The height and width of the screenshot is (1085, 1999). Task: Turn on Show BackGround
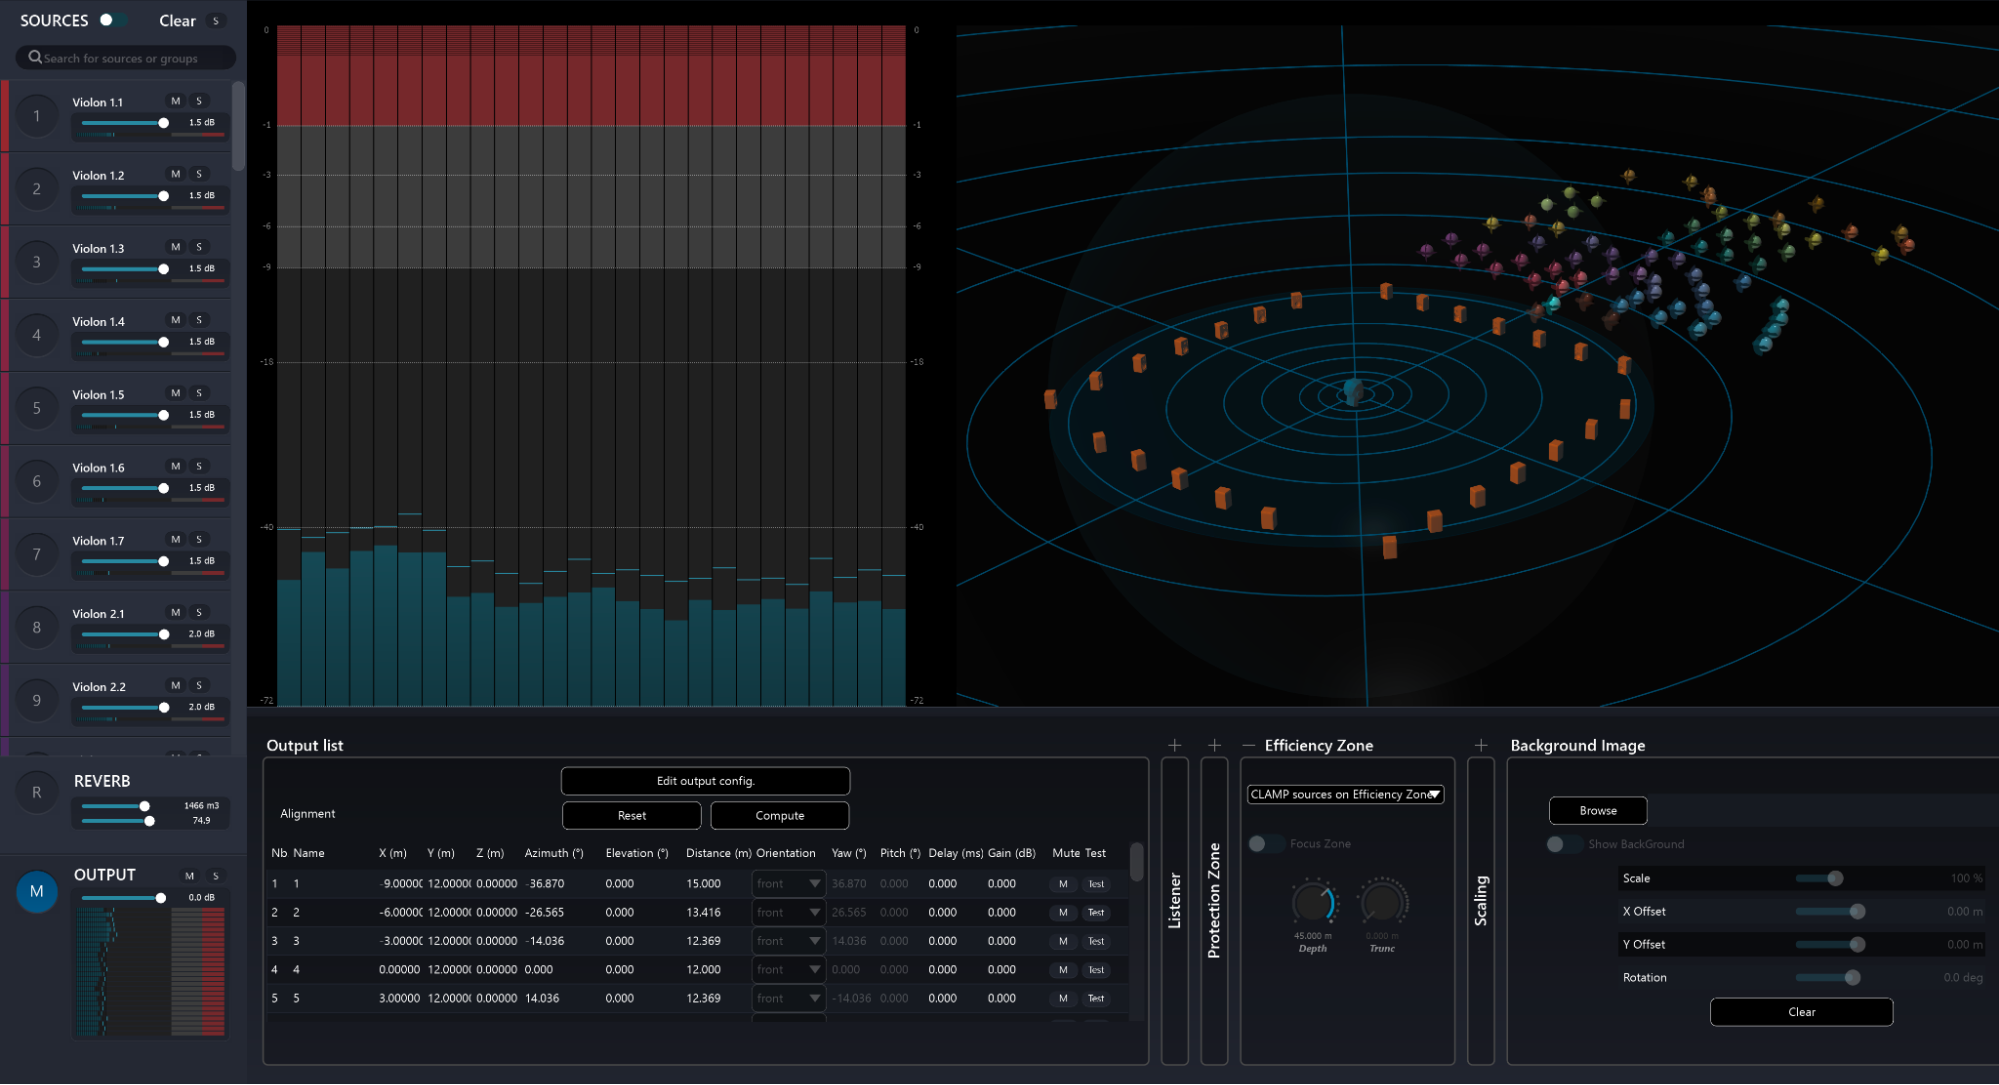pyautogui.click(x=1563, y=844)
